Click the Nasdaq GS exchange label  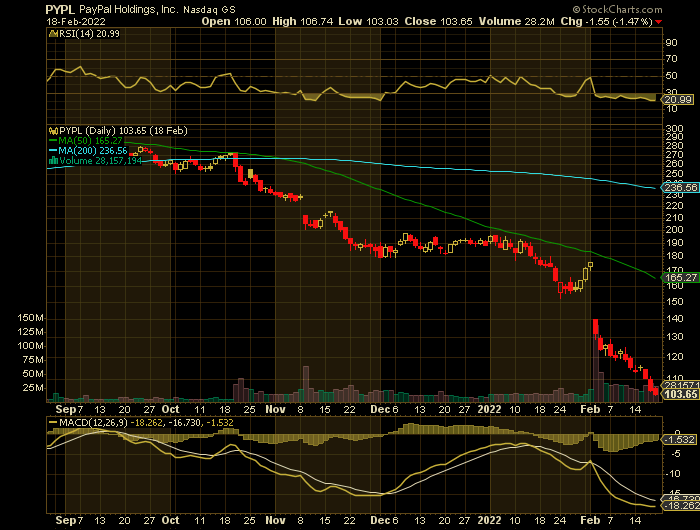click(209, 9)
